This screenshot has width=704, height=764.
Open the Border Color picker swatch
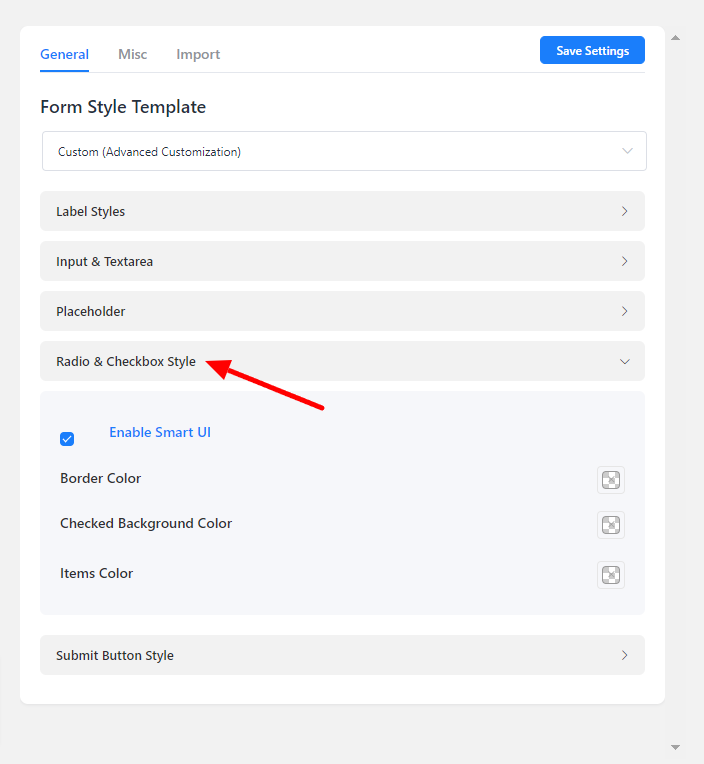coord(610,480)
